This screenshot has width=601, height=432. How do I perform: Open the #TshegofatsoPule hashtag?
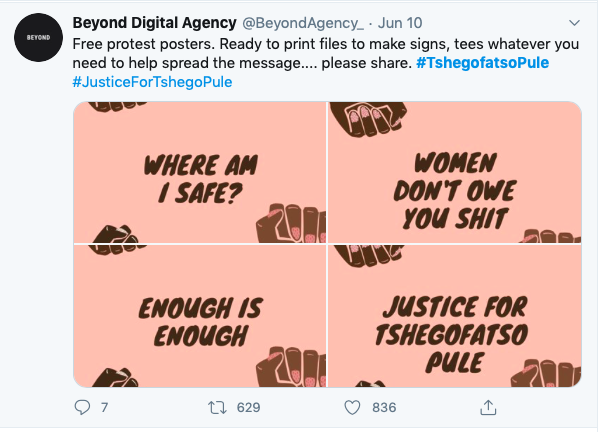(x=483, y=63)
